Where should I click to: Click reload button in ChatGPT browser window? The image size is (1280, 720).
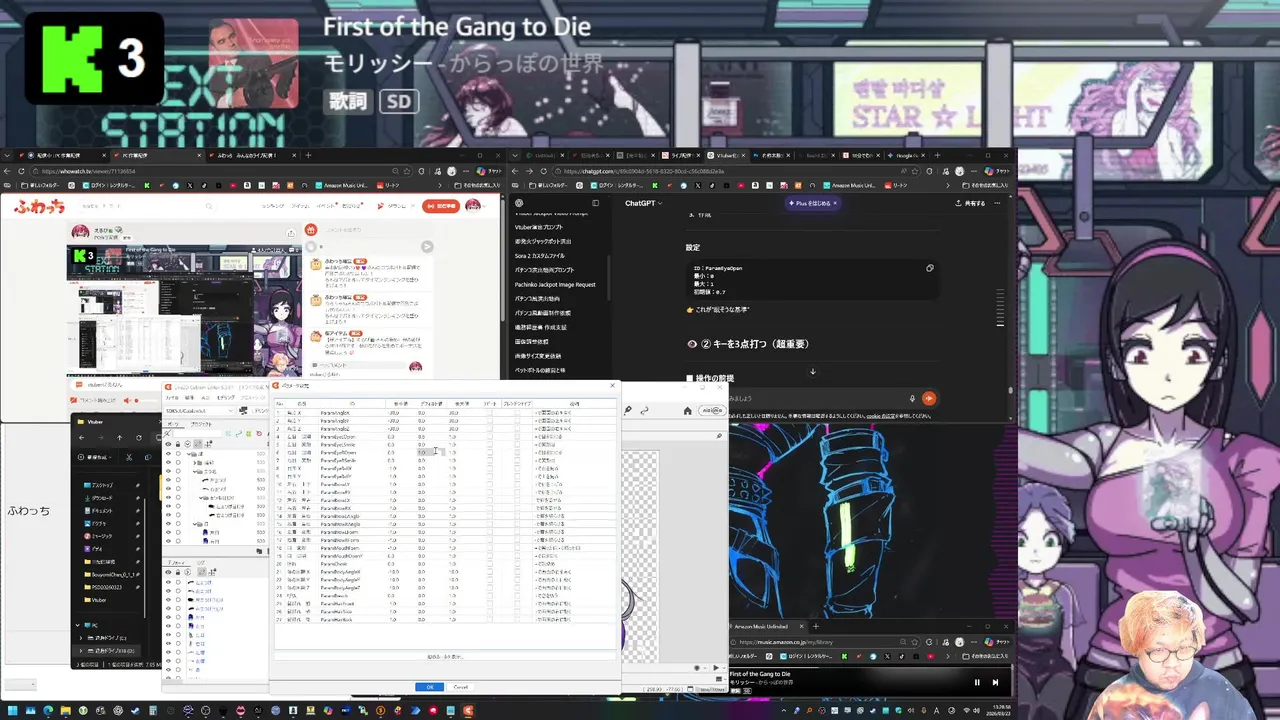coord(543,171)
